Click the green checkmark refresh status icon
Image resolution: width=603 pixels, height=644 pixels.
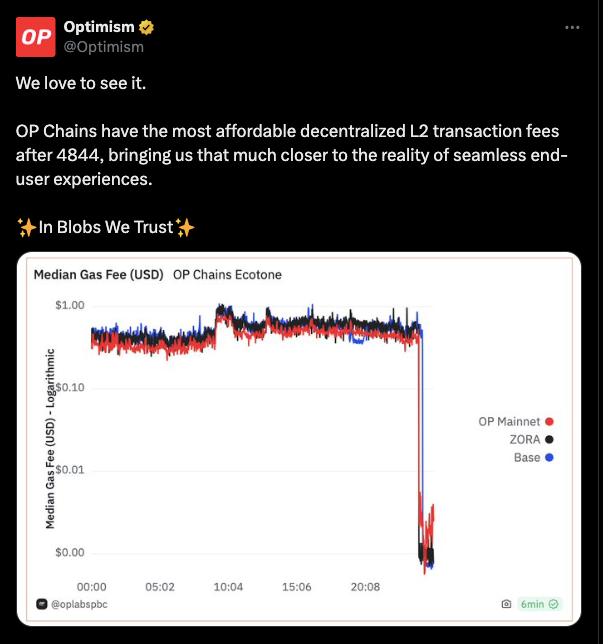click(553, 604)
